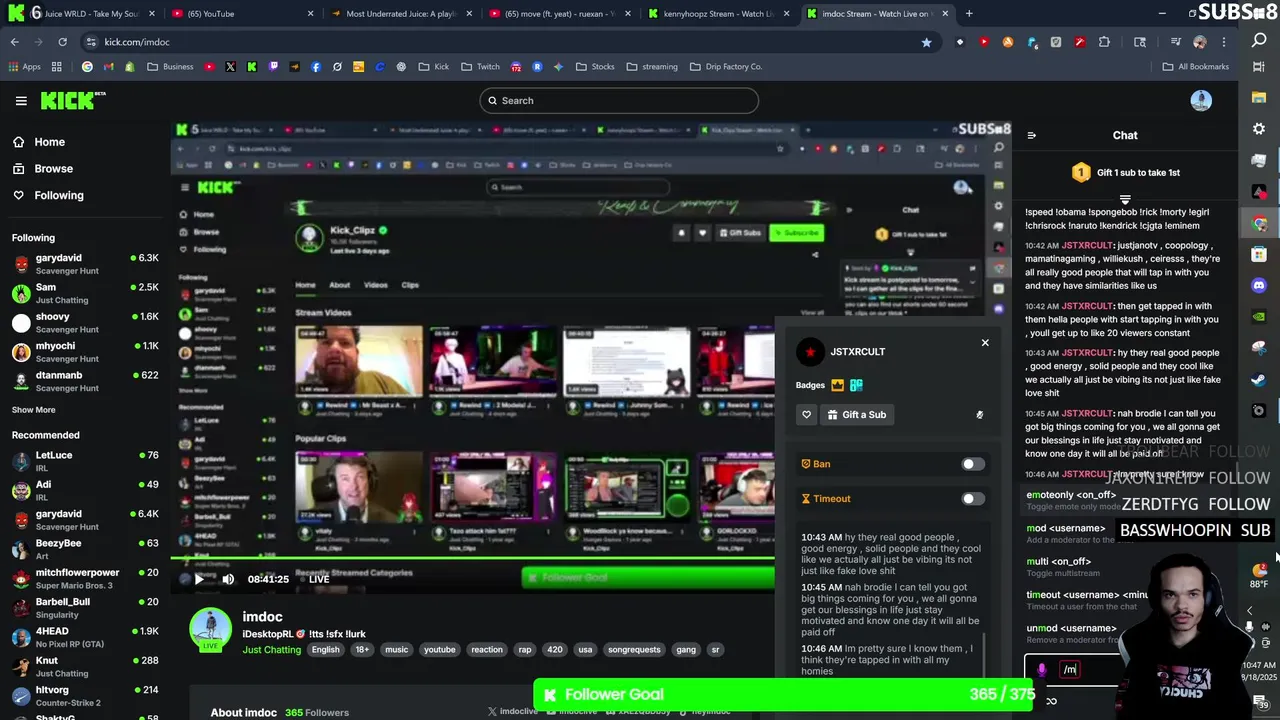Open Browse in Kick sidebar
This screenshot has height=720, width=1280.
point(53,169)
